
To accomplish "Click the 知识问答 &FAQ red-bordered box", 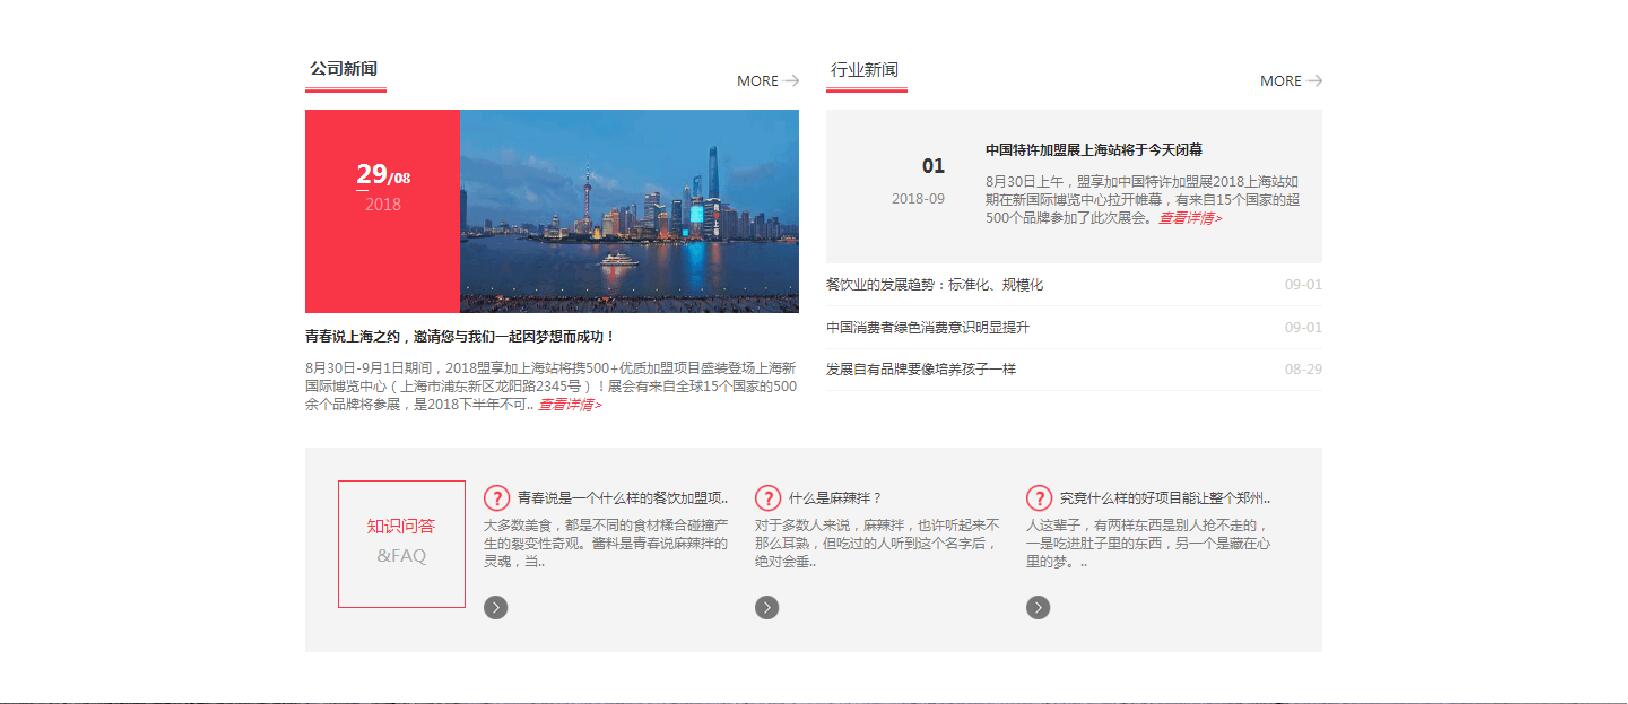I will [401, 543].
